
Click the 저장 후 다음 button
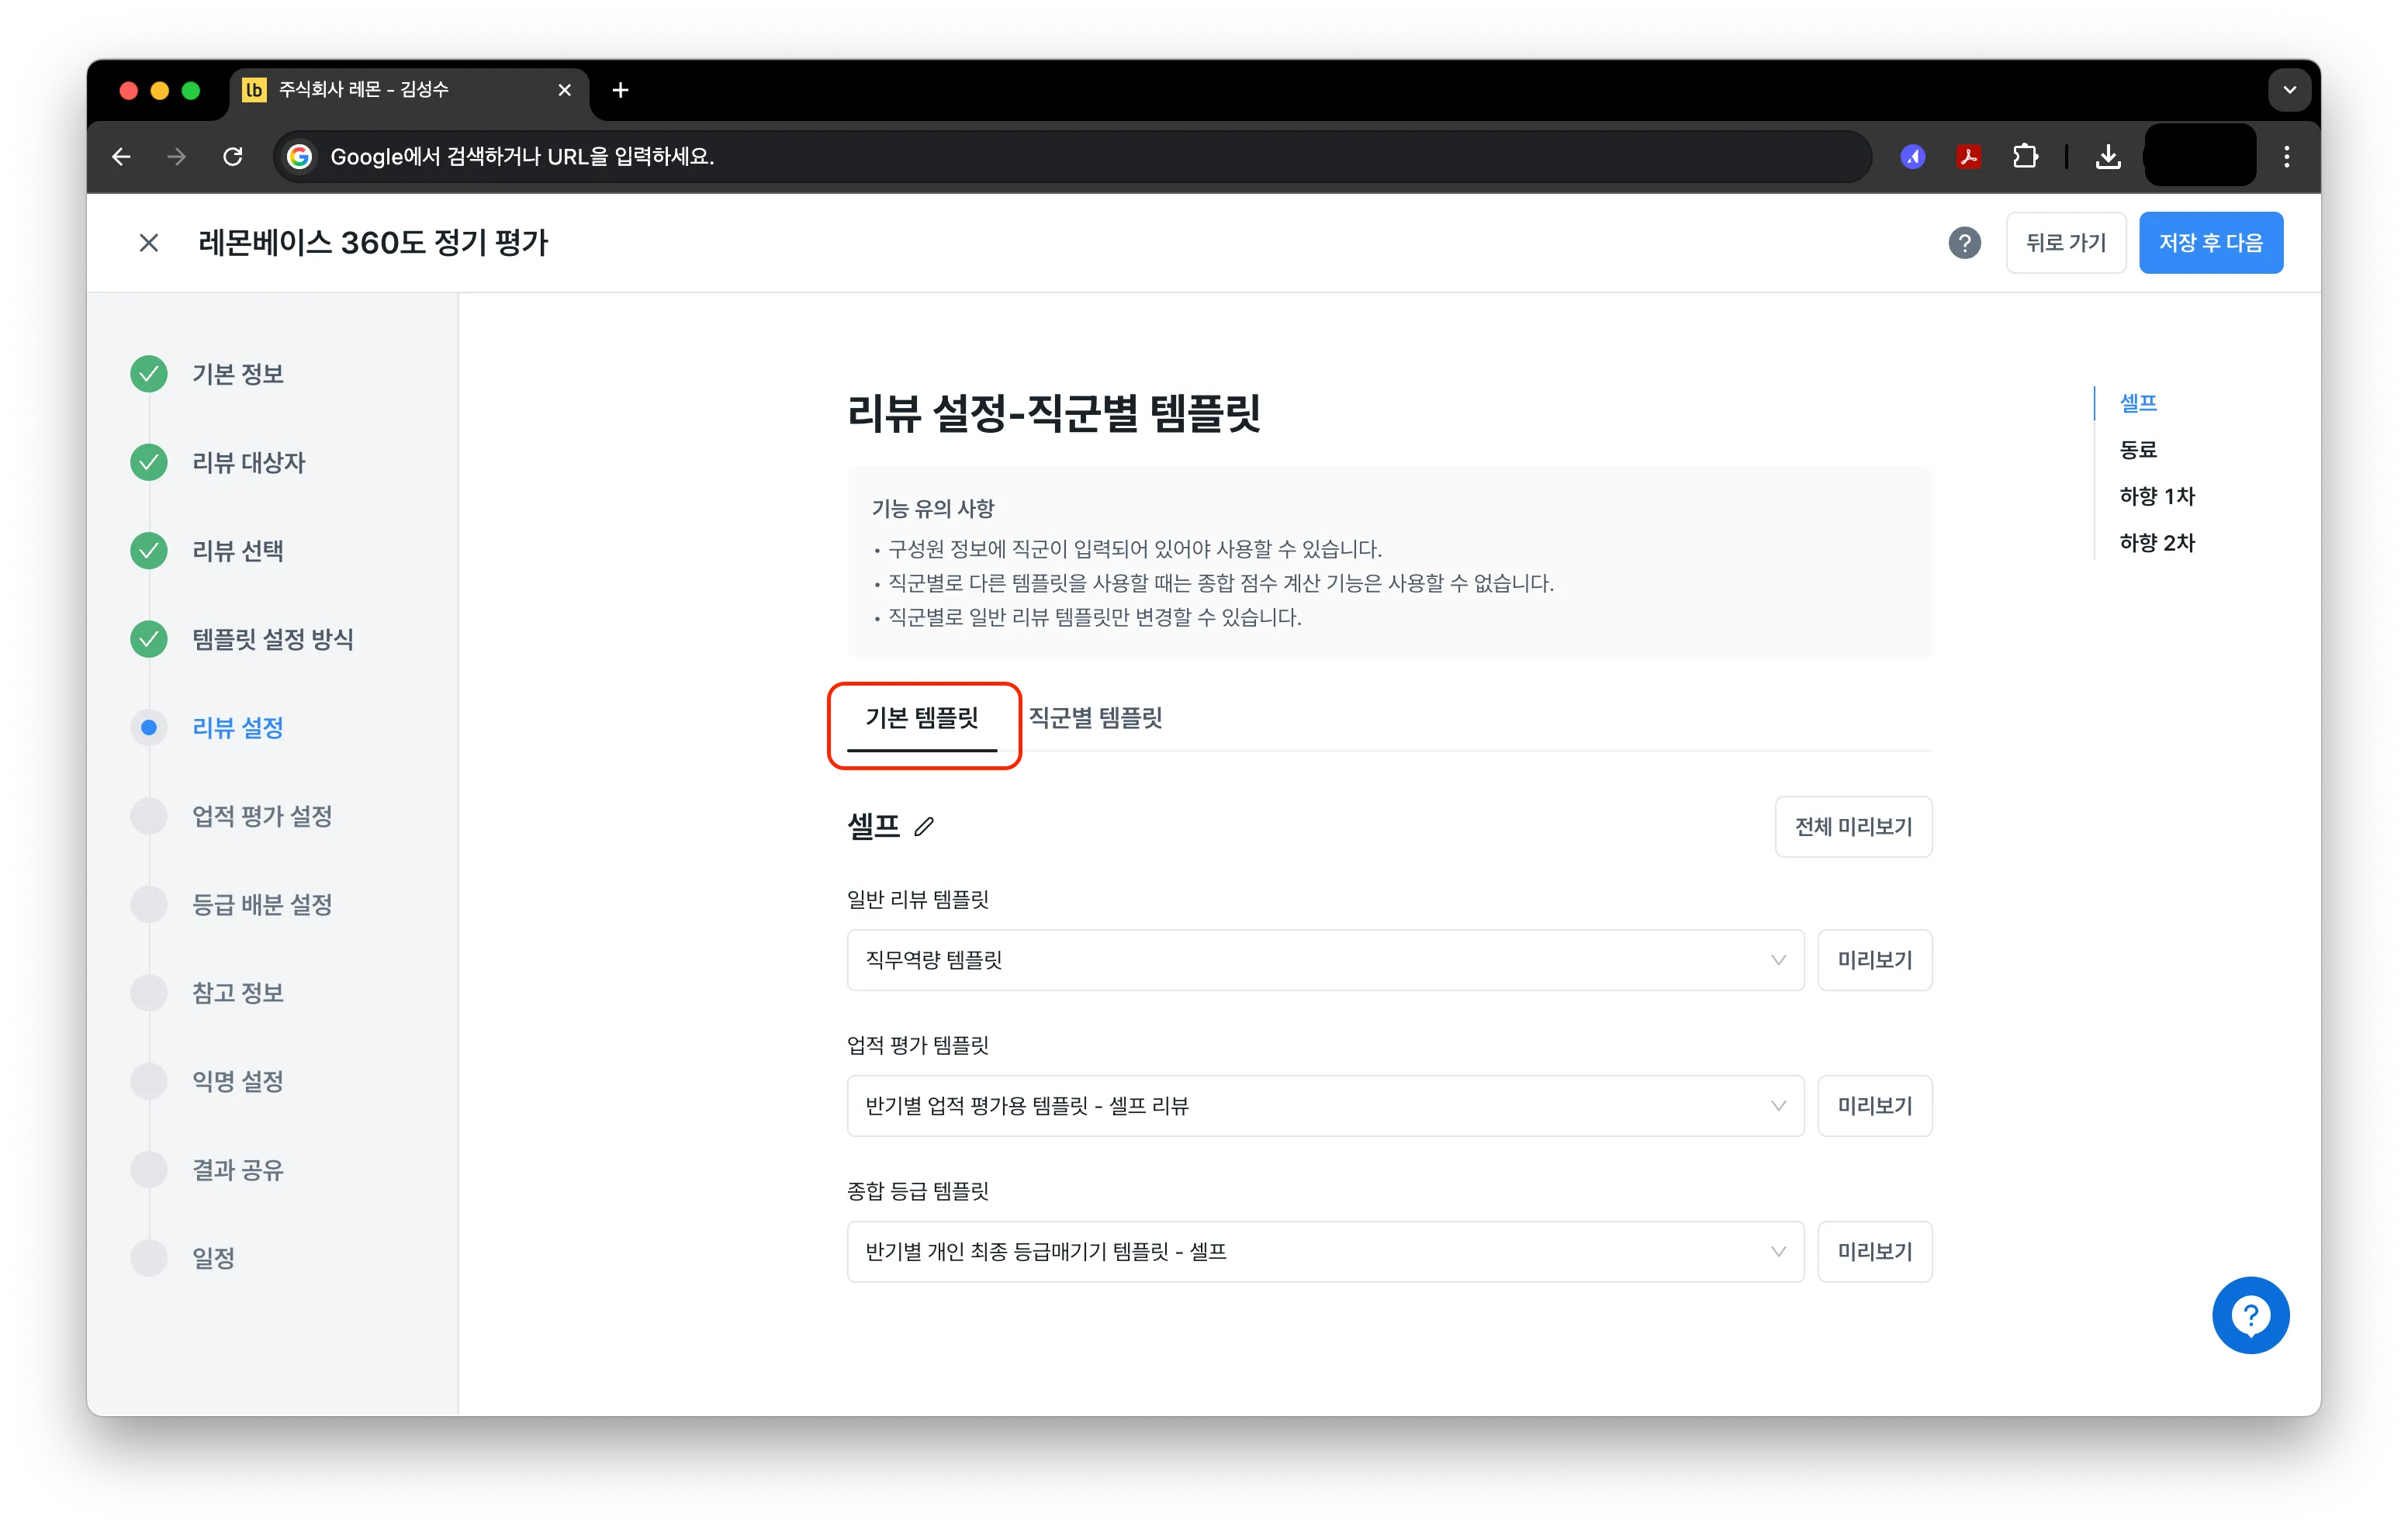(2210, 243)
